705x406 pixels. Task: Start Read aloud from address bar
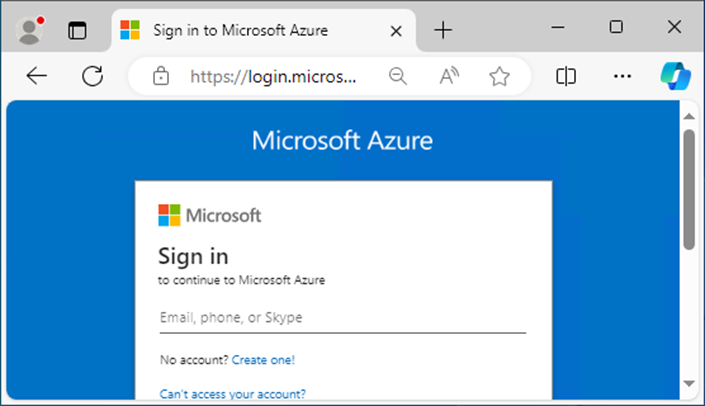pyautogui.click(x=449, y=76)
